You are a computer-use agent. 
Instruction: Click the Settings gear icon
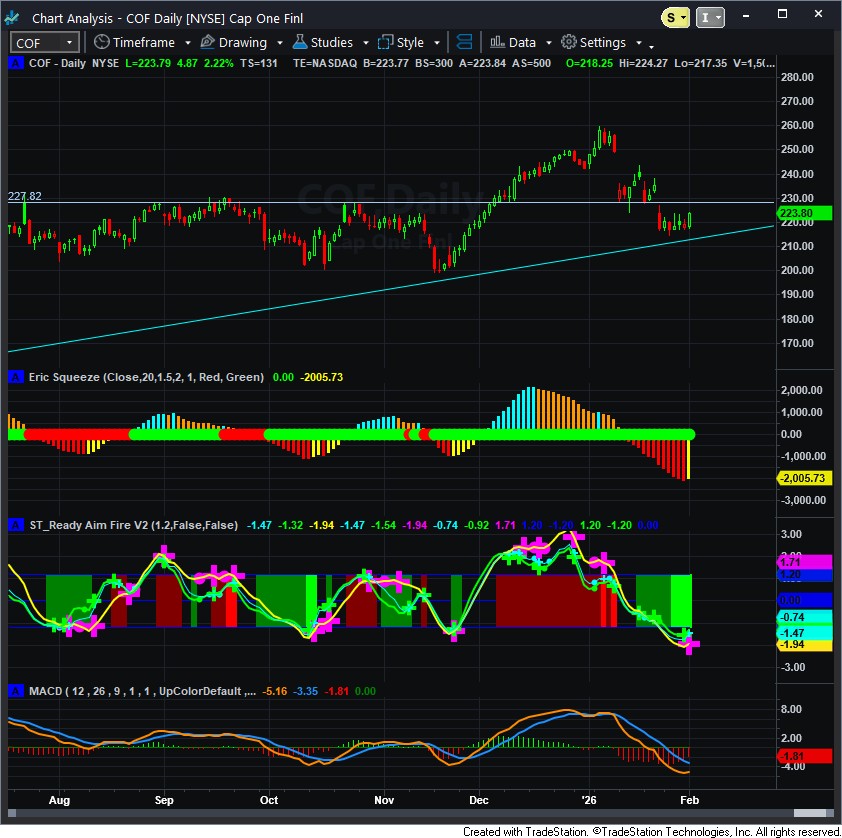point(568,42)
